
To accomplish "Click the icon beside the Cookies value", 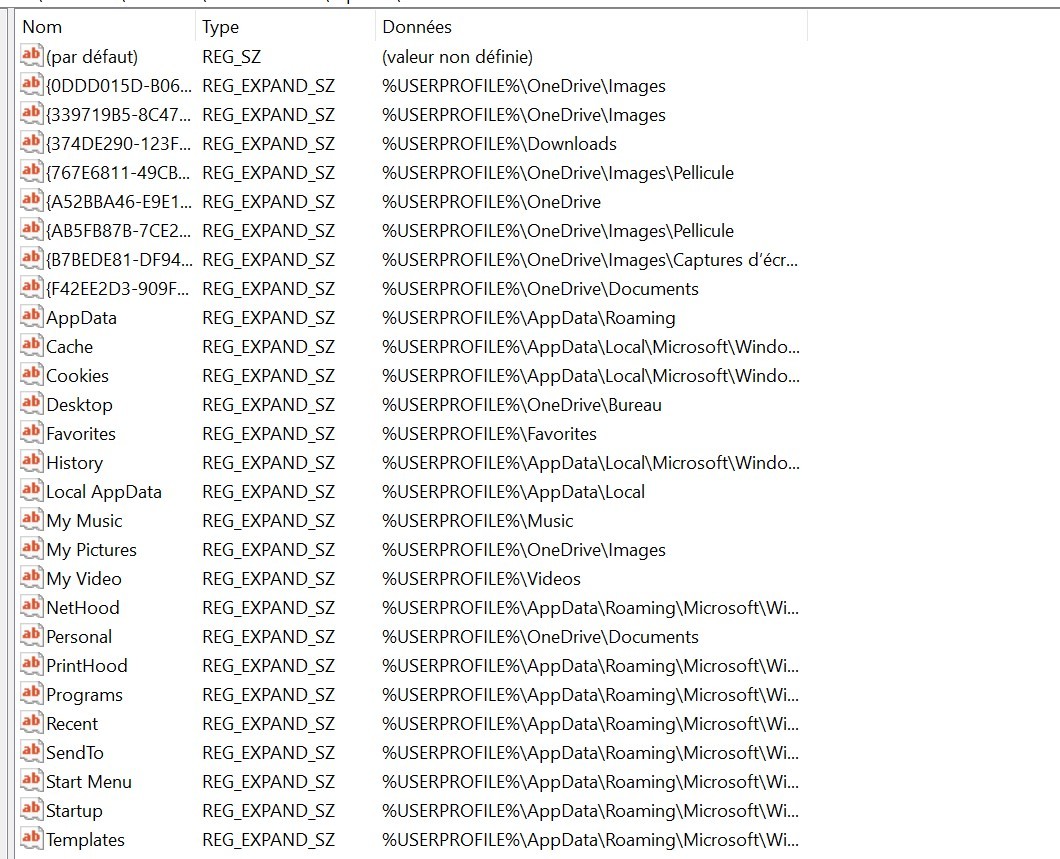I will [x=32, y=375].
